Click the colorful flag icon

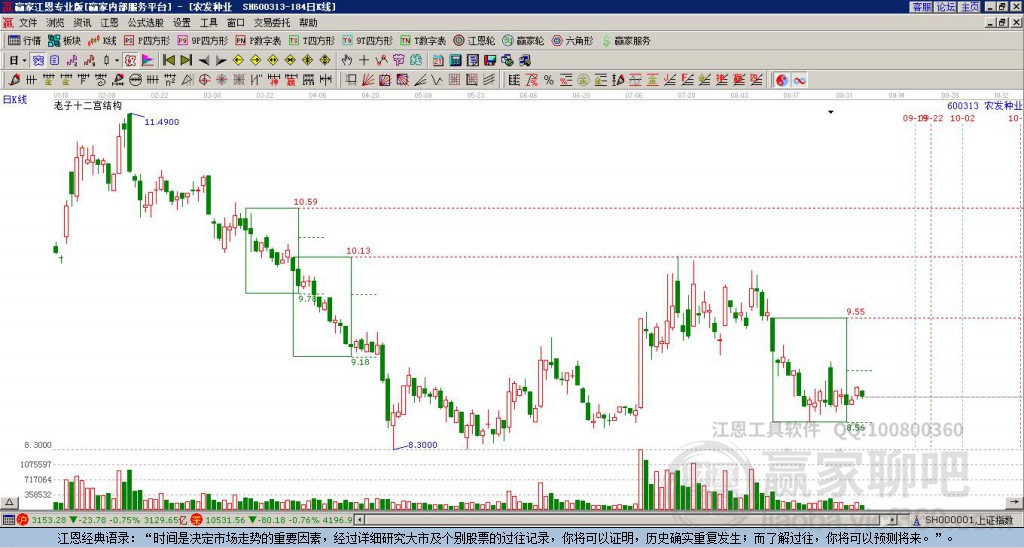(148, 60)
